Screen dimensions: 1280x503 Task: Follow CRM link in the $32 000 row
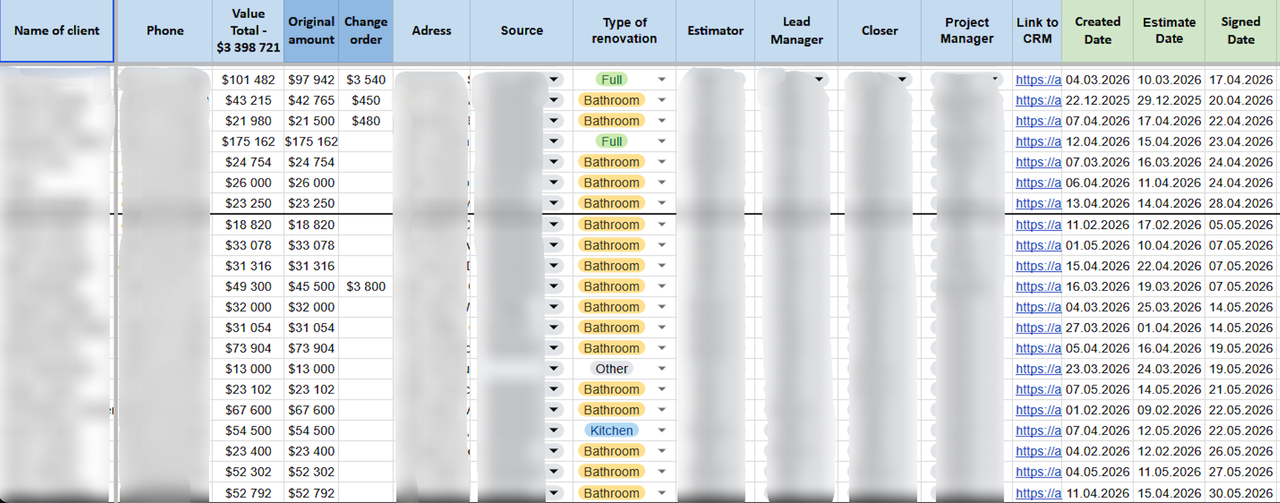pyautogui.click(x=1038, y=307)
